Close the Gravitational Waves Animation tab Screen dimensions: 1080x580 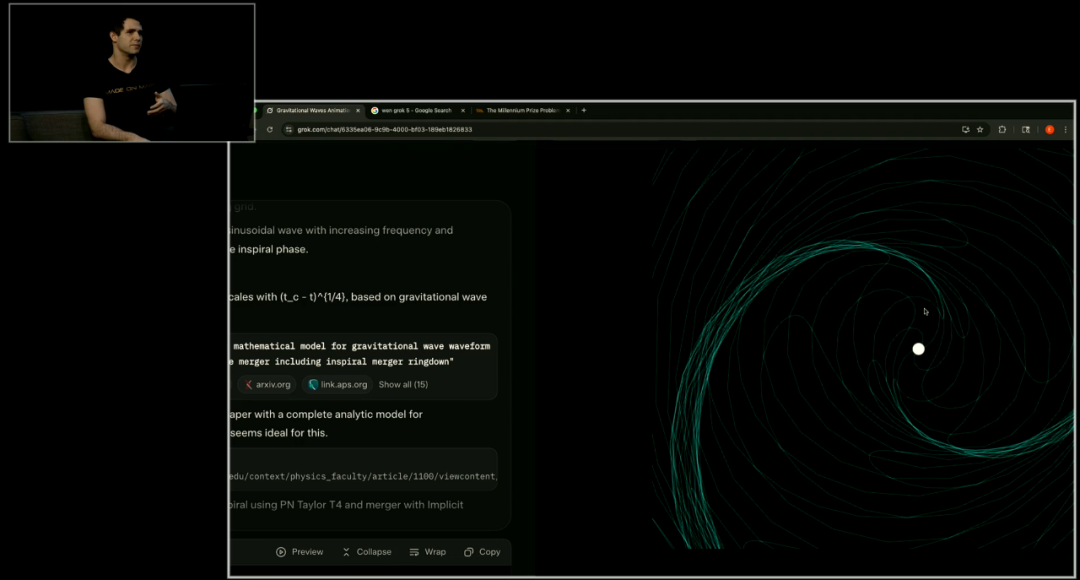358,110
